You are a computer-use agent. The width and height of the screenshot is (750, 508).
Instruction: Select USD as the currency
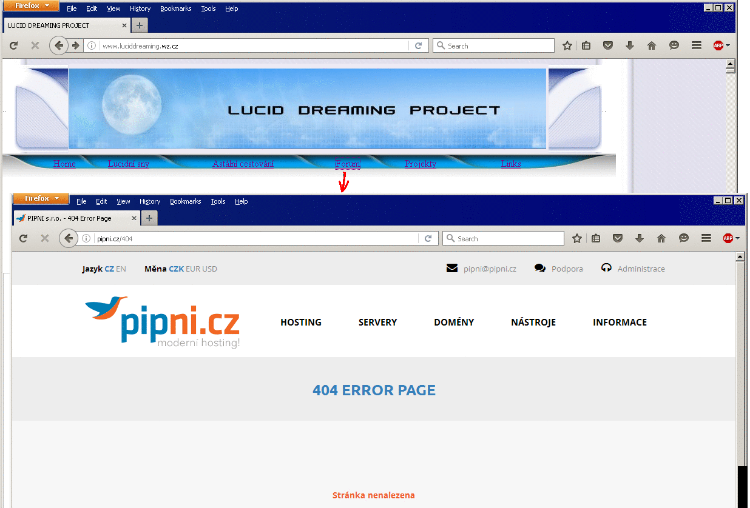[210, 269]
